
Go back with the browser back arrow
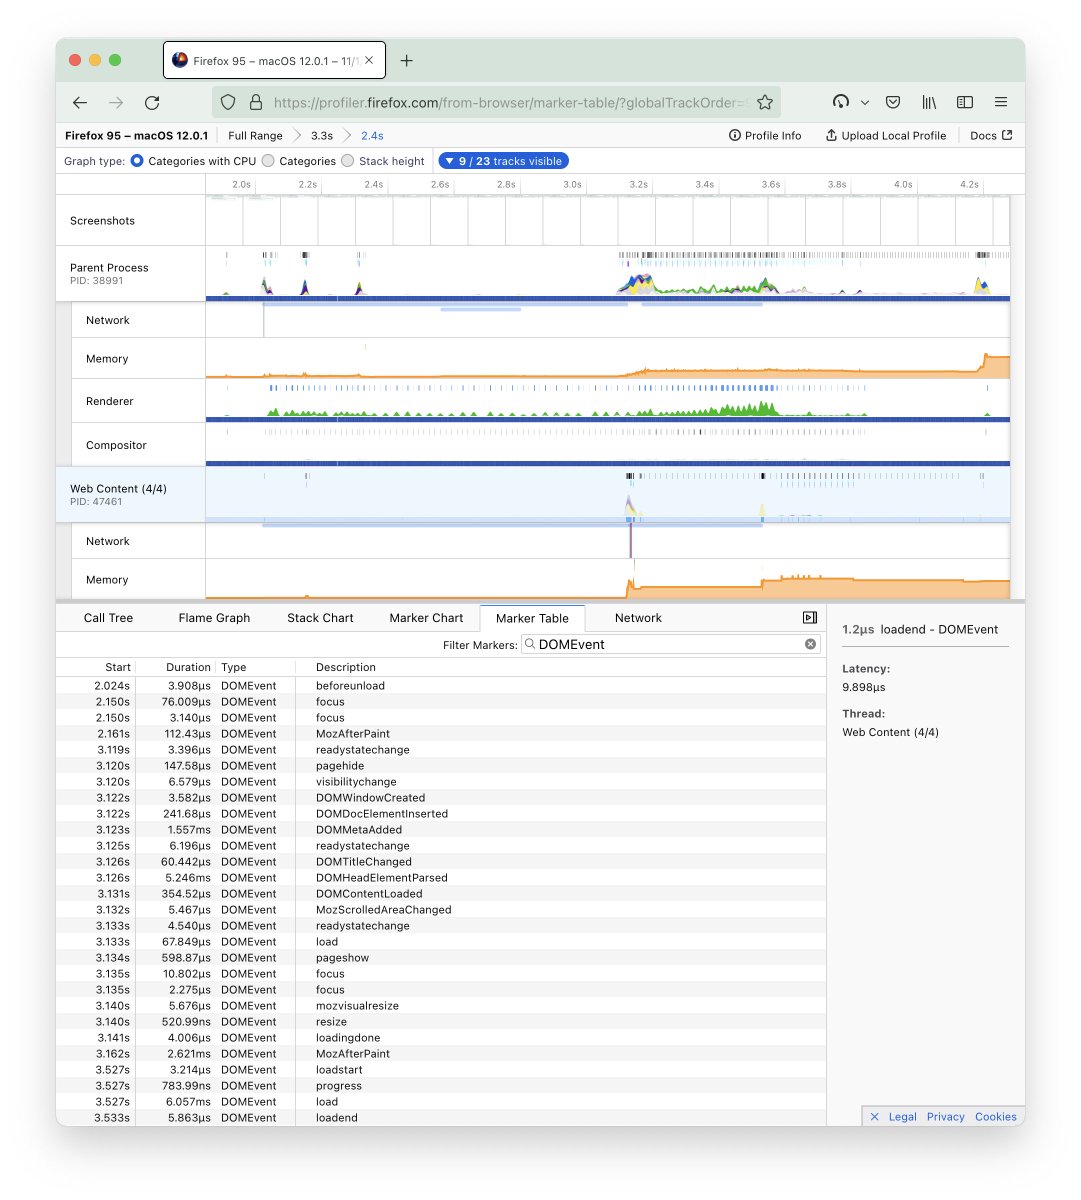point(80,102)
